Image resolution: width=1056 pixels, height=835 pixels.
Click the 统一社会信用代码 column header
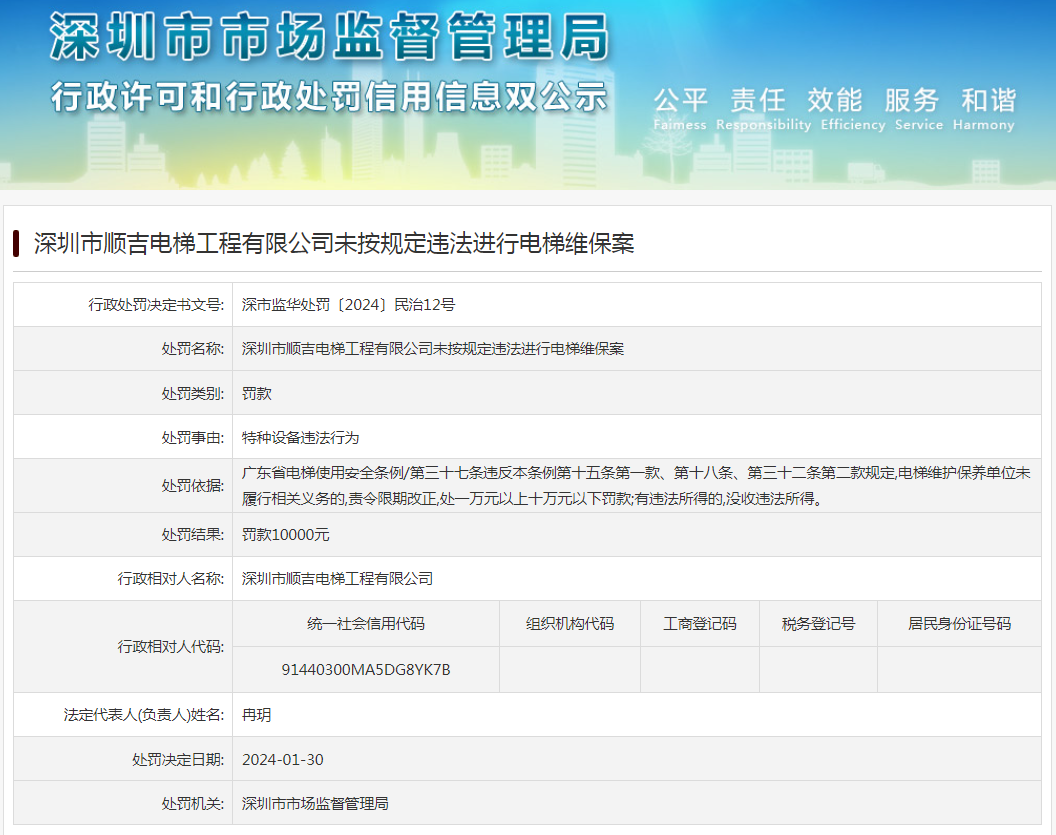(x=366, y=624)
